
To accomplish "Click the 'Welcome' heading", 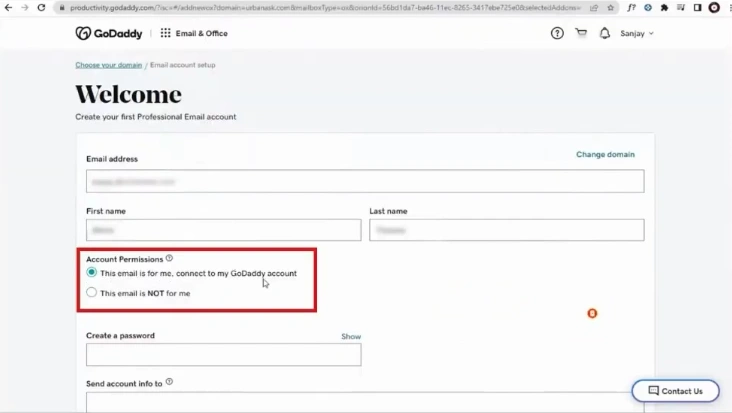I will (x=128, y=95).
